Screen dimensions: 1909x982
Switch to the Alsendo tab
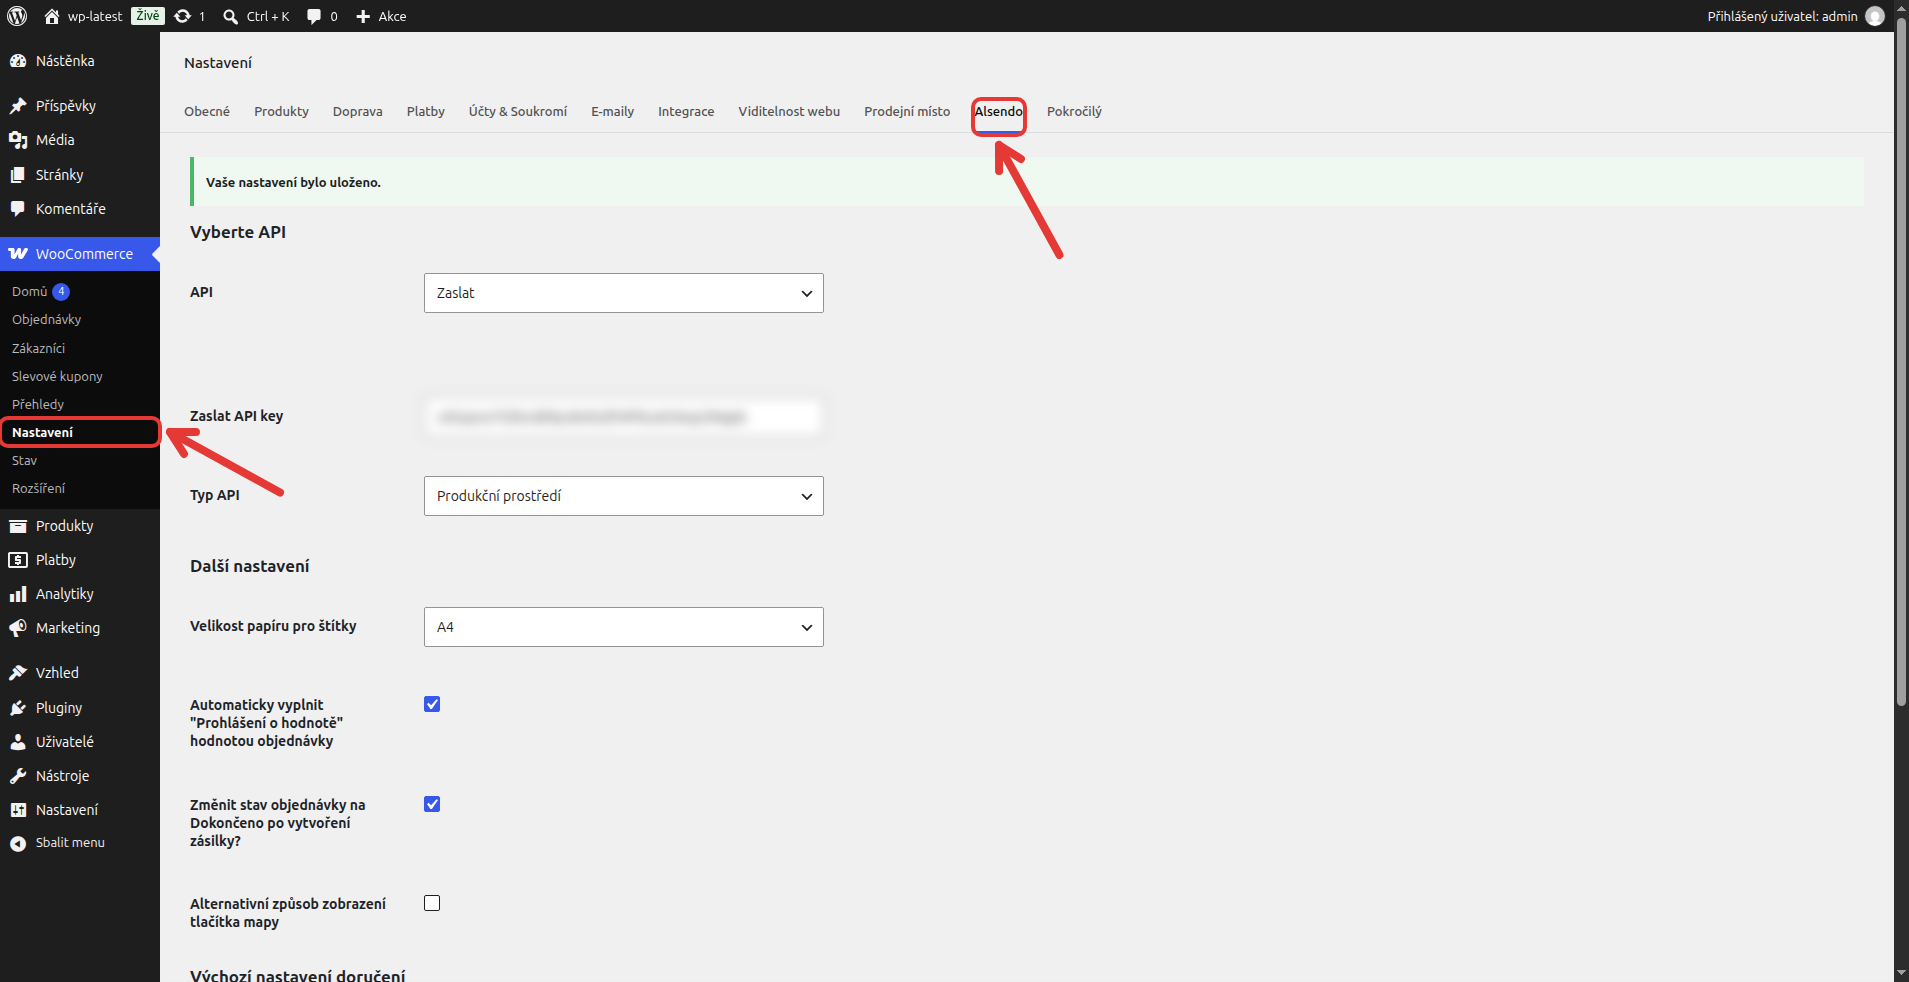click(999, 111)
